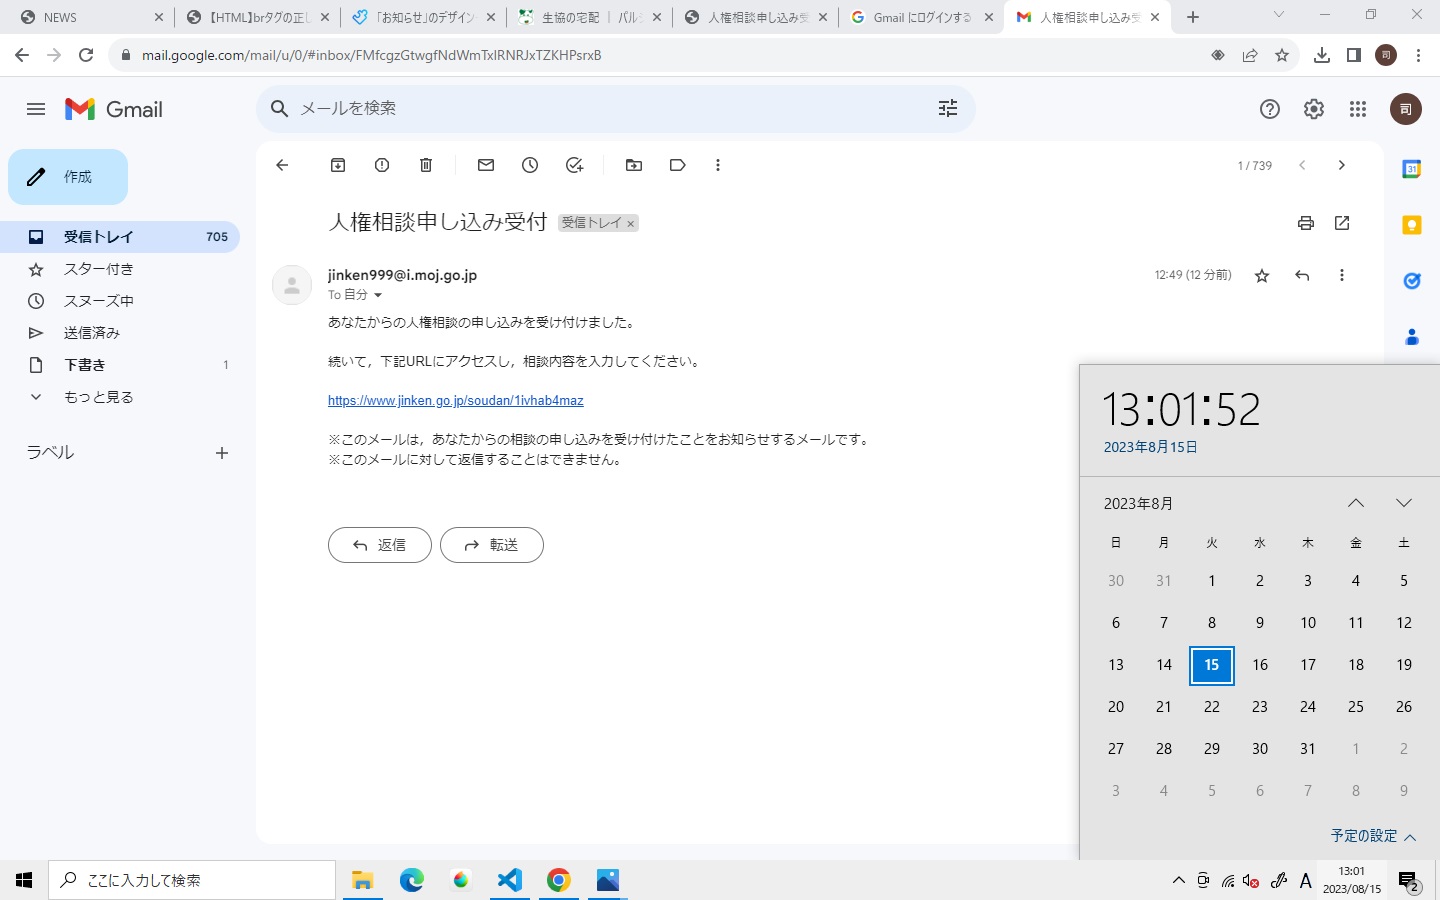Screen dimensions: 1440x900
Task: Archive the open email
Action: tap(337, 165)
